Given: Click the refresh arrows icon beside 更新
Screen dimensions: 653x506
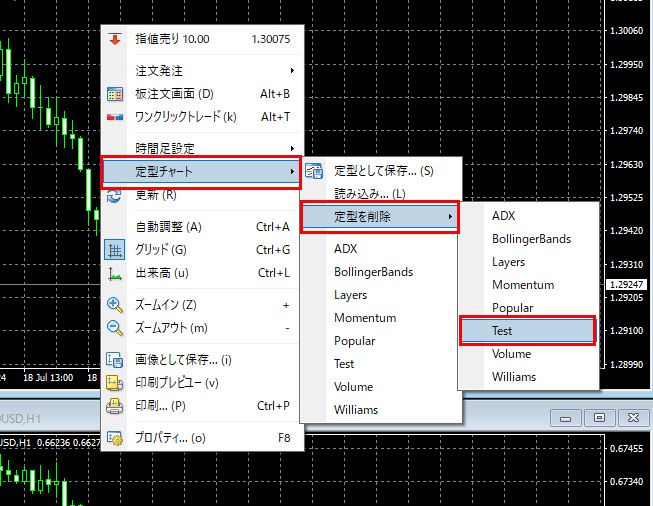Looking at the screenshot, I should [115, 195].
